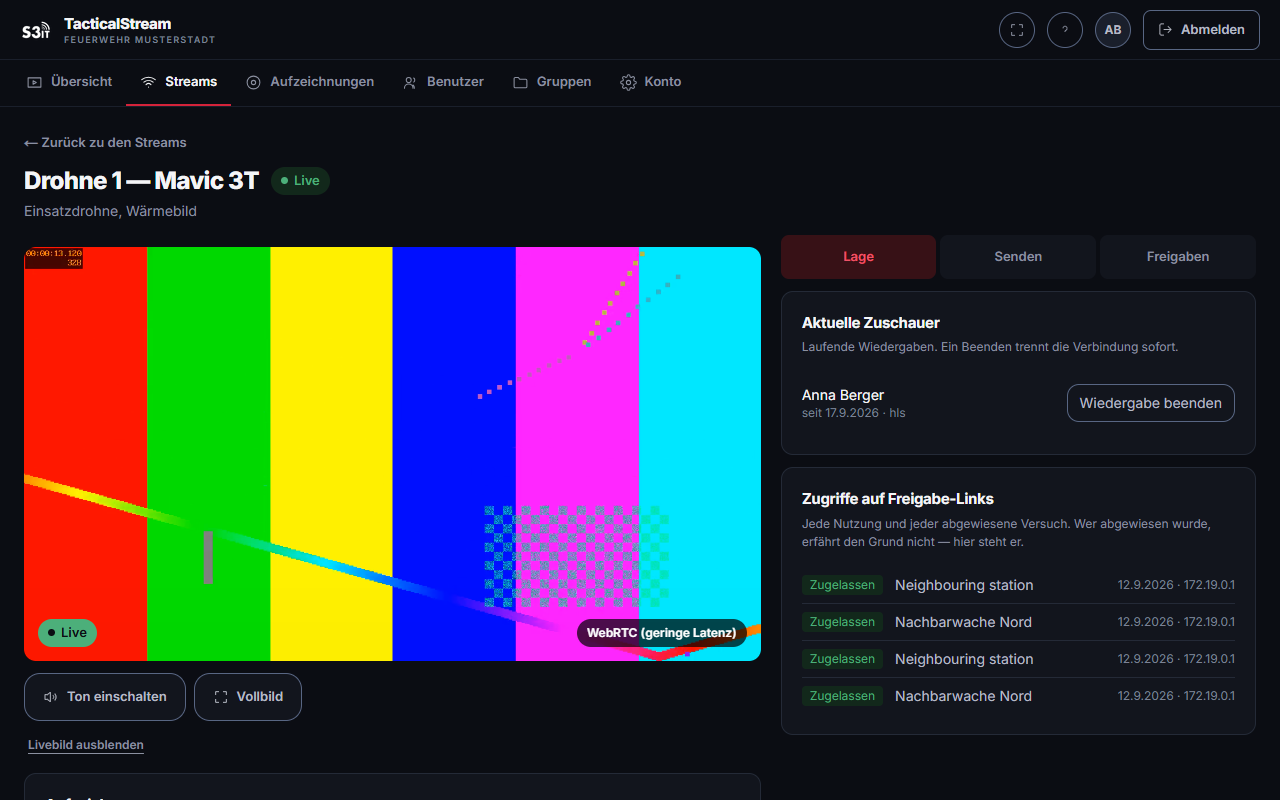Click the Abmelden logout button
The height and width of the screenshot is (800, 1280).
[1201, 30]
